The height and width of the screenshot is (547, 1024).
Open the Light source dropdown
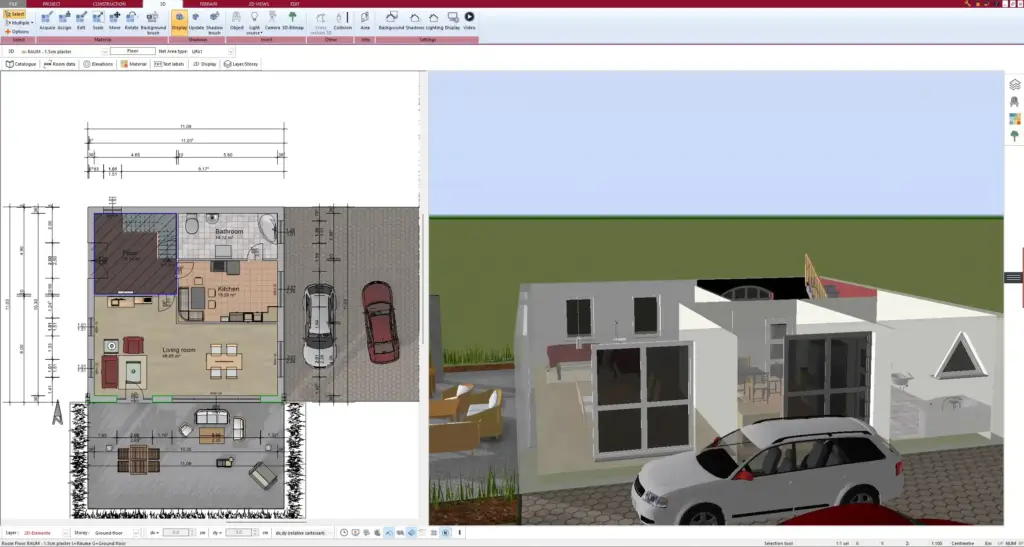click(255, 22)
